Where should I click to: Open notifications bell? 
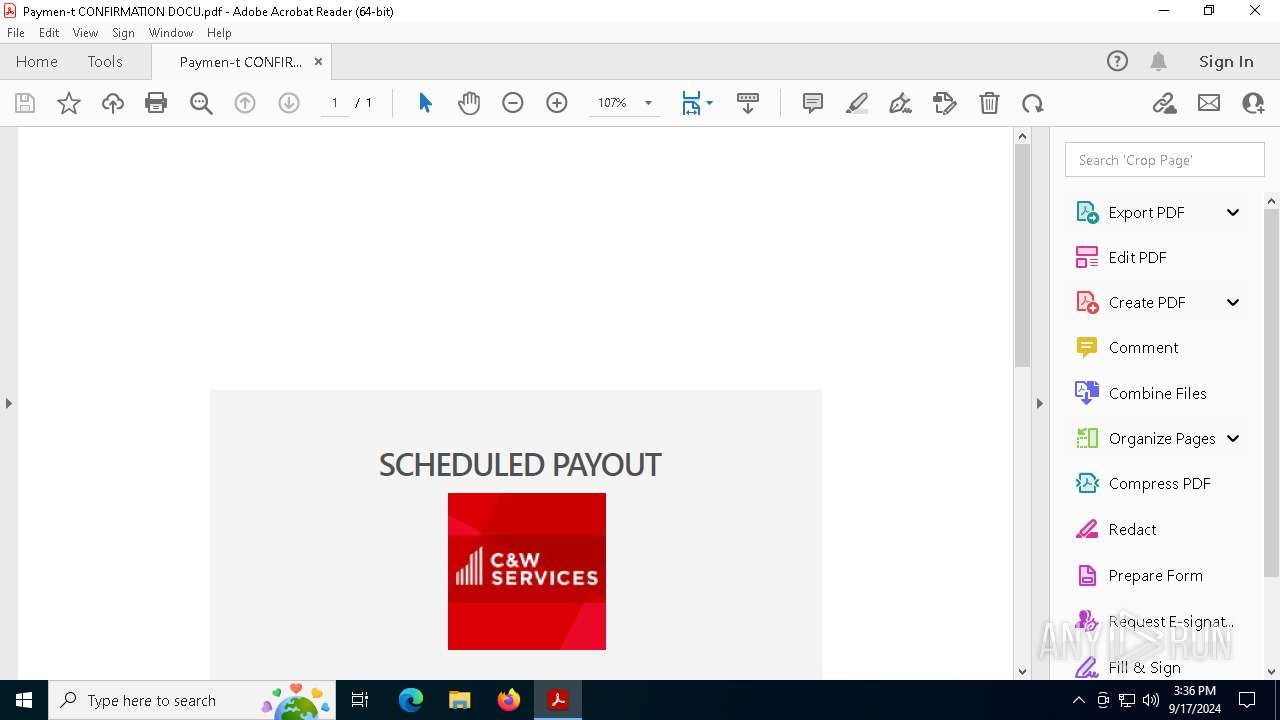tap(1158, 61)
